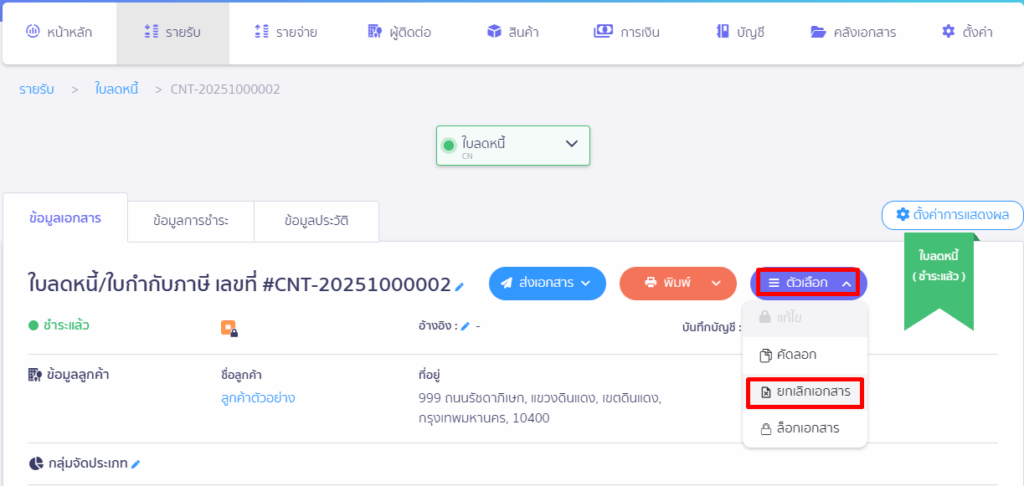
Task: Click the arrow on the พิมพ์ button
Action: (716, 283)
